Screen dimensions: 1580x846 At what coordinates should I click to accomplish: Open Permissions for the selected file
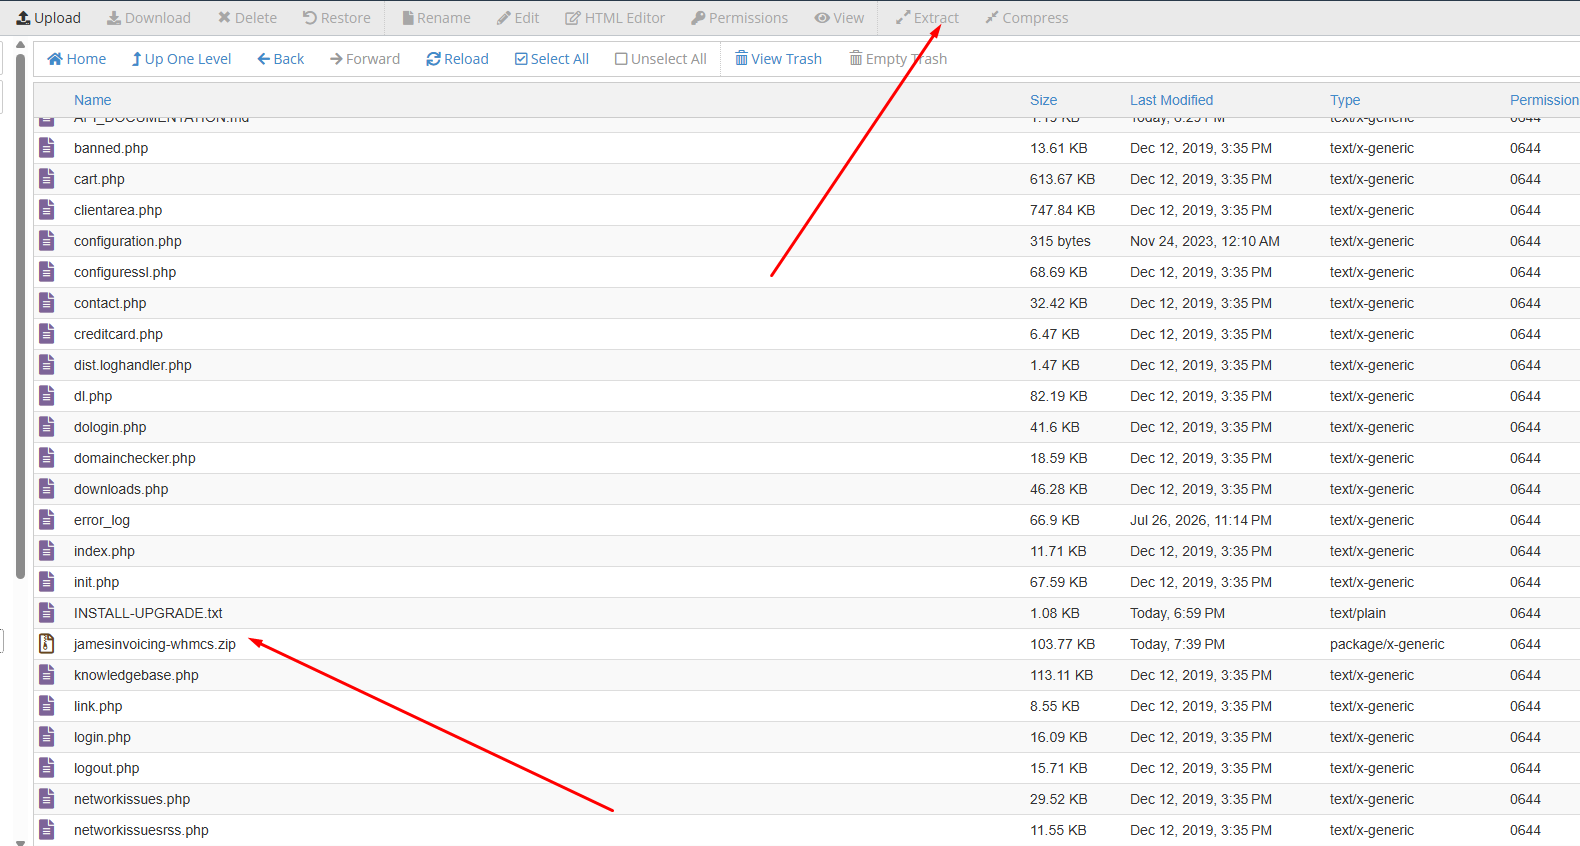pyautogui.click(x=740, y=18)
